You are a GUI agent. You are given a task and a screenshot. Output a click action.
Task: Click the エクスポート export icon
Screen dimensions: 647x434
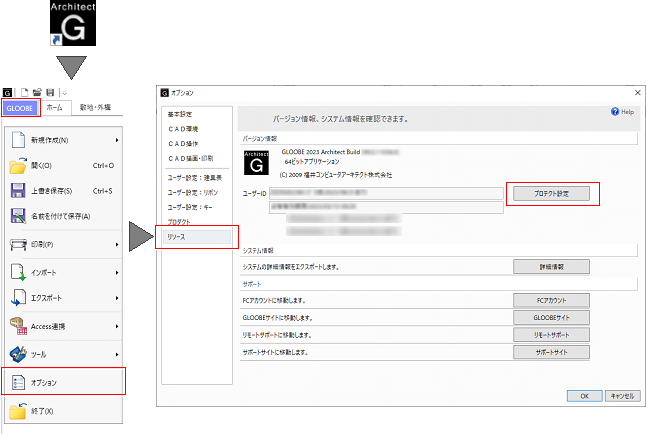tap(18, 298)
